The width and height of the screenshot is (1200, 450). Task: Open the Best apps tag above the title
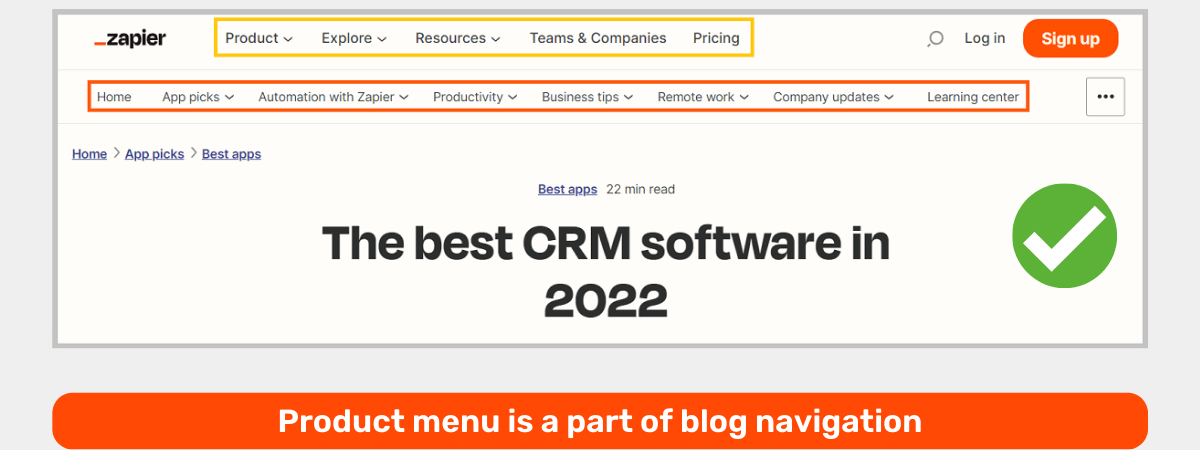567,189
